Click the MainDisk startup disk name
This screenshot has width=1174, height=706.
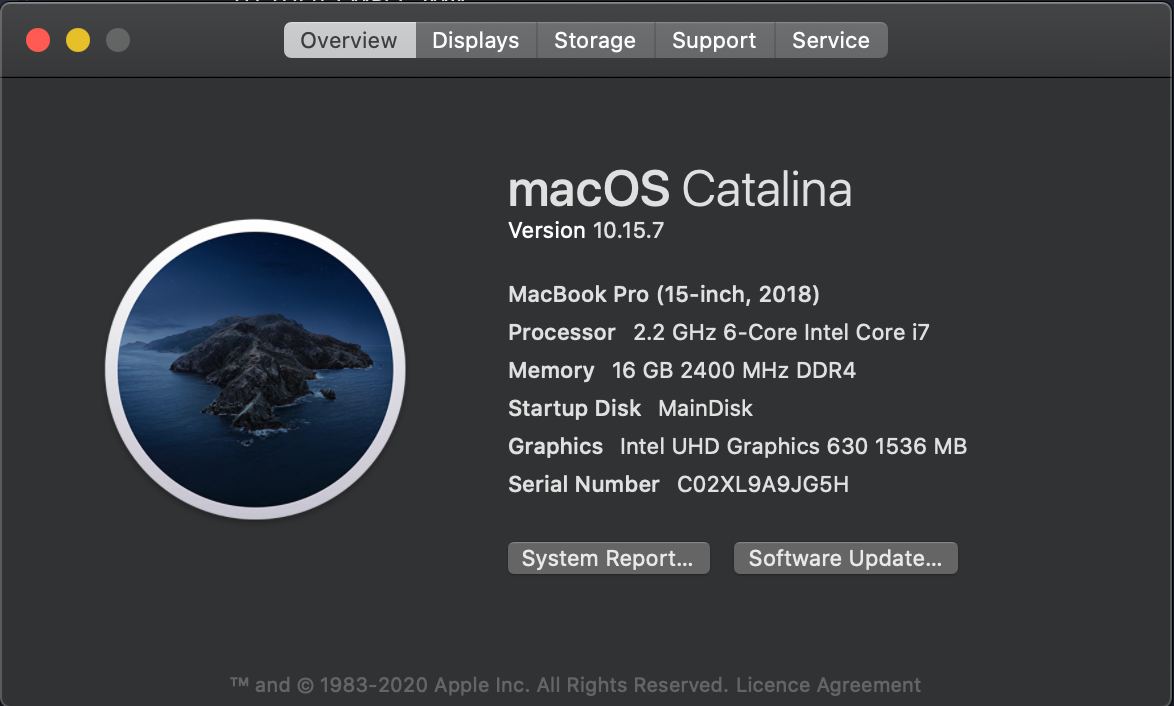click(x=705, y=409)
